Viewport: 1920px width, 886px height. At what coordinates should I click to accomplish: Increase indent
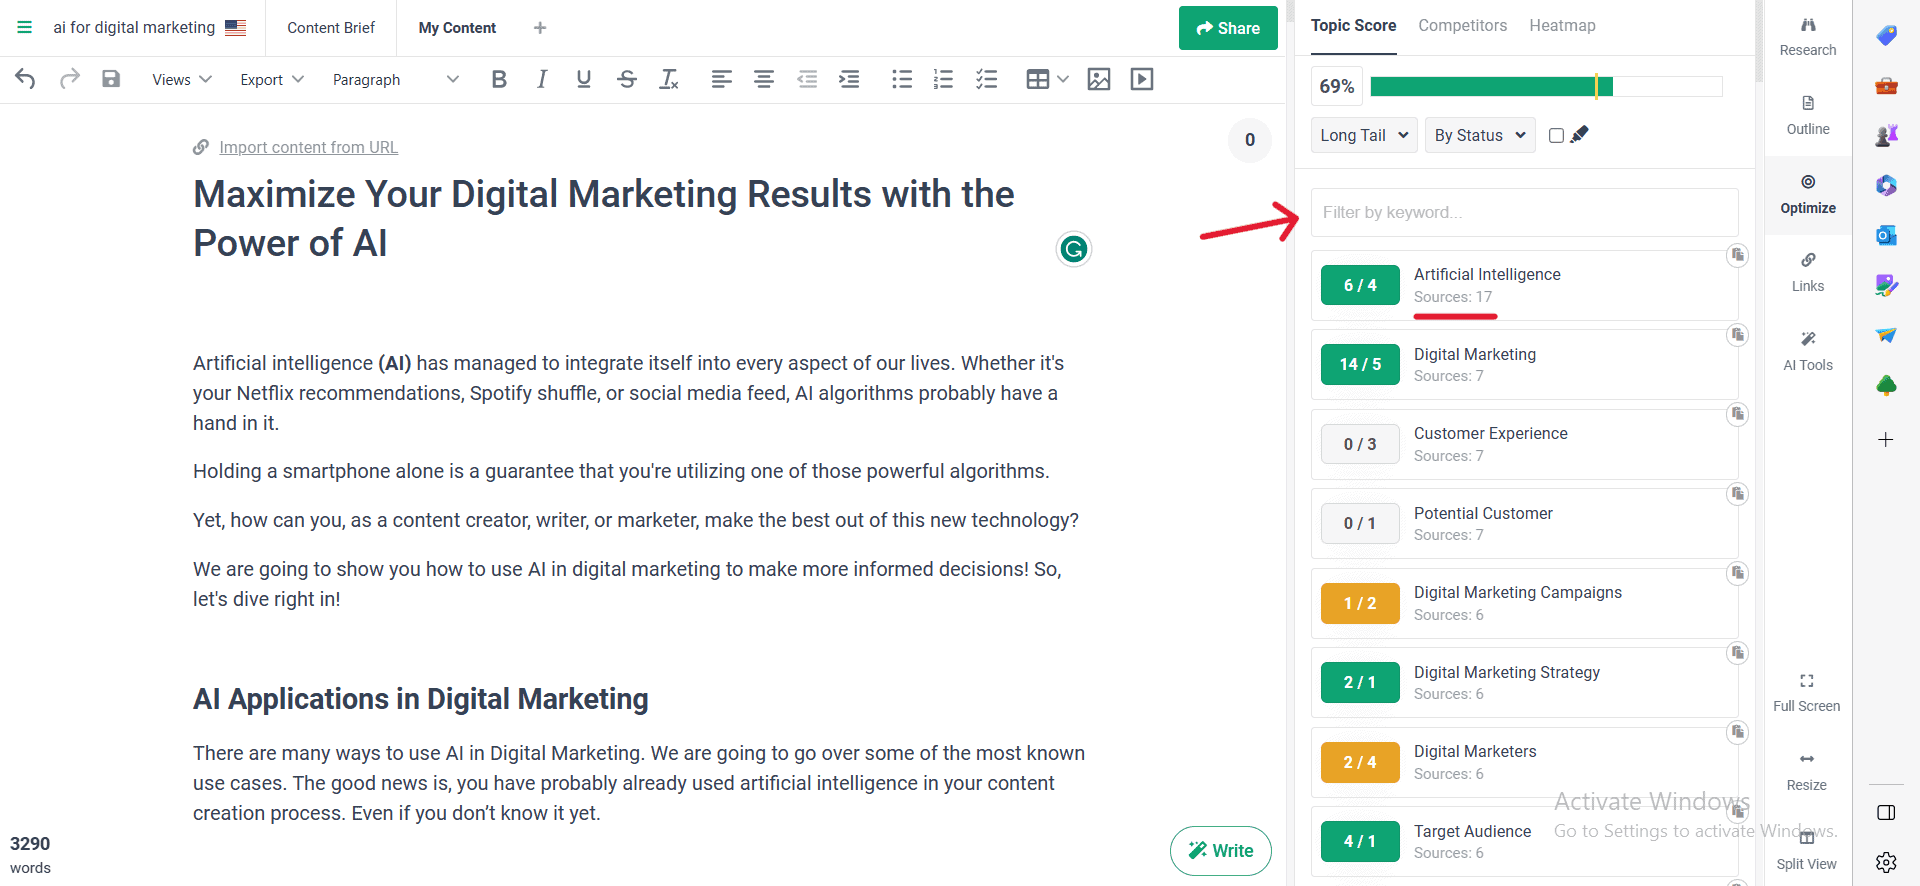(x=849, y=79)
